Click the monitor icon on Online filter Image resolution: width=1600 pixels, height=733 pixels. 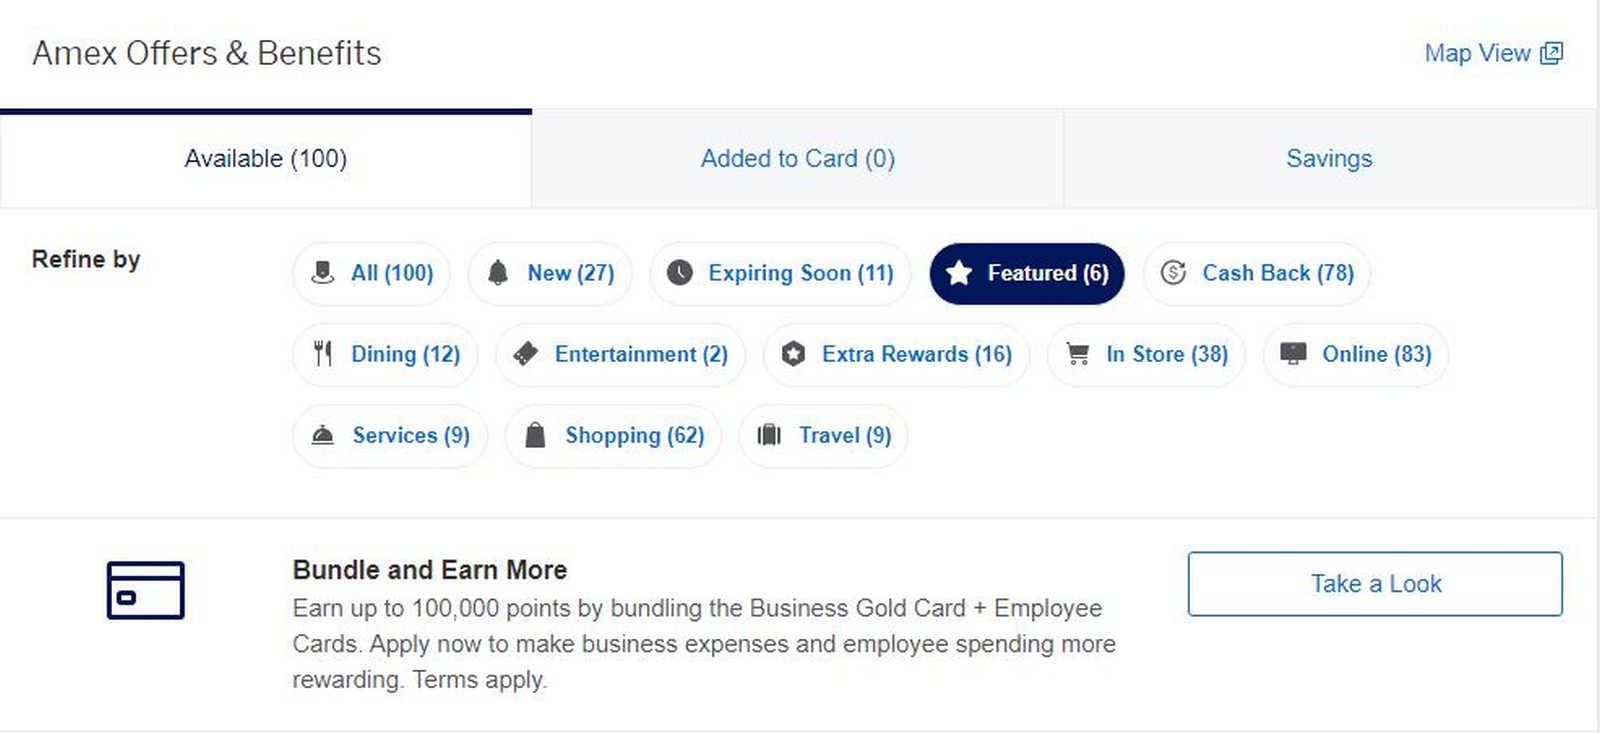[x=1293, y=354]
